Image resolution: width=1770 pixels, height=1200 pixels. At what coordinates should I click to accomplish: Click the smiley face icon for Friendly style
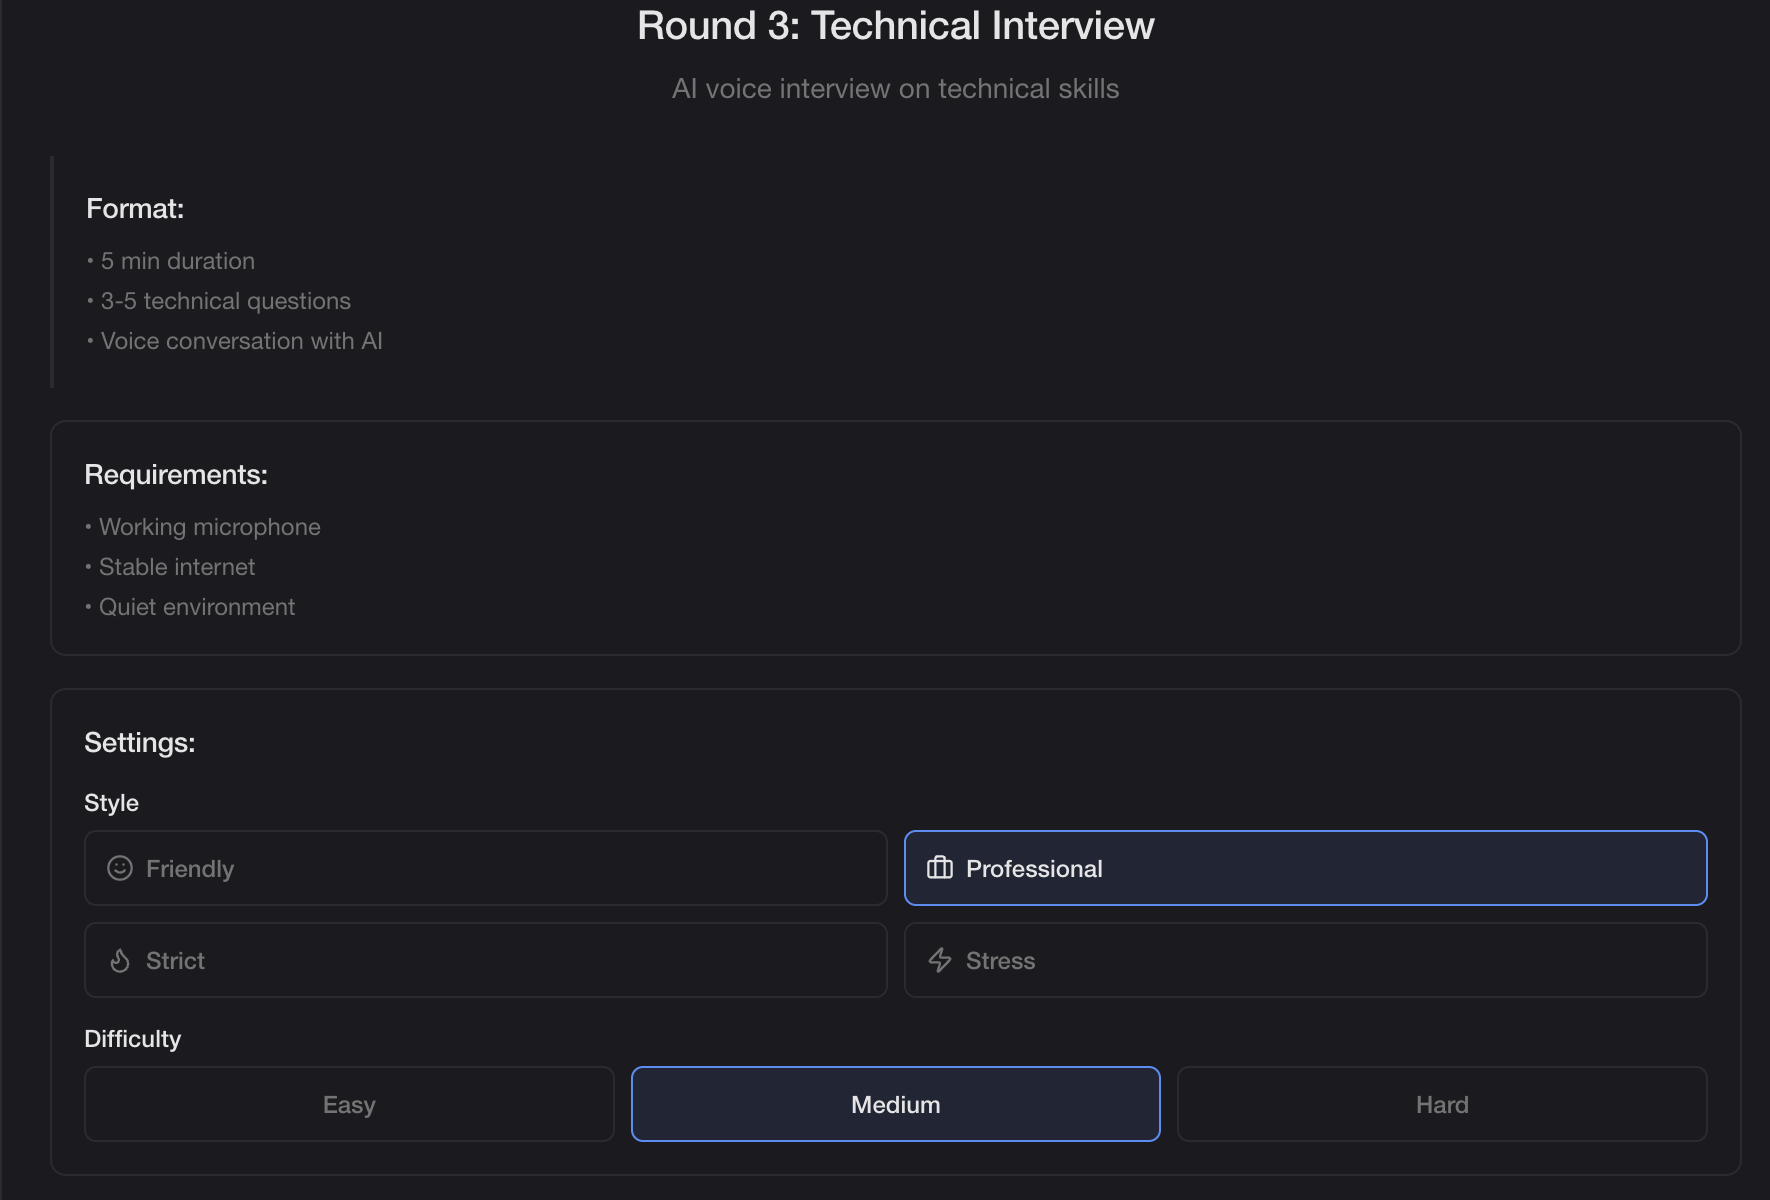pos(119,868)
